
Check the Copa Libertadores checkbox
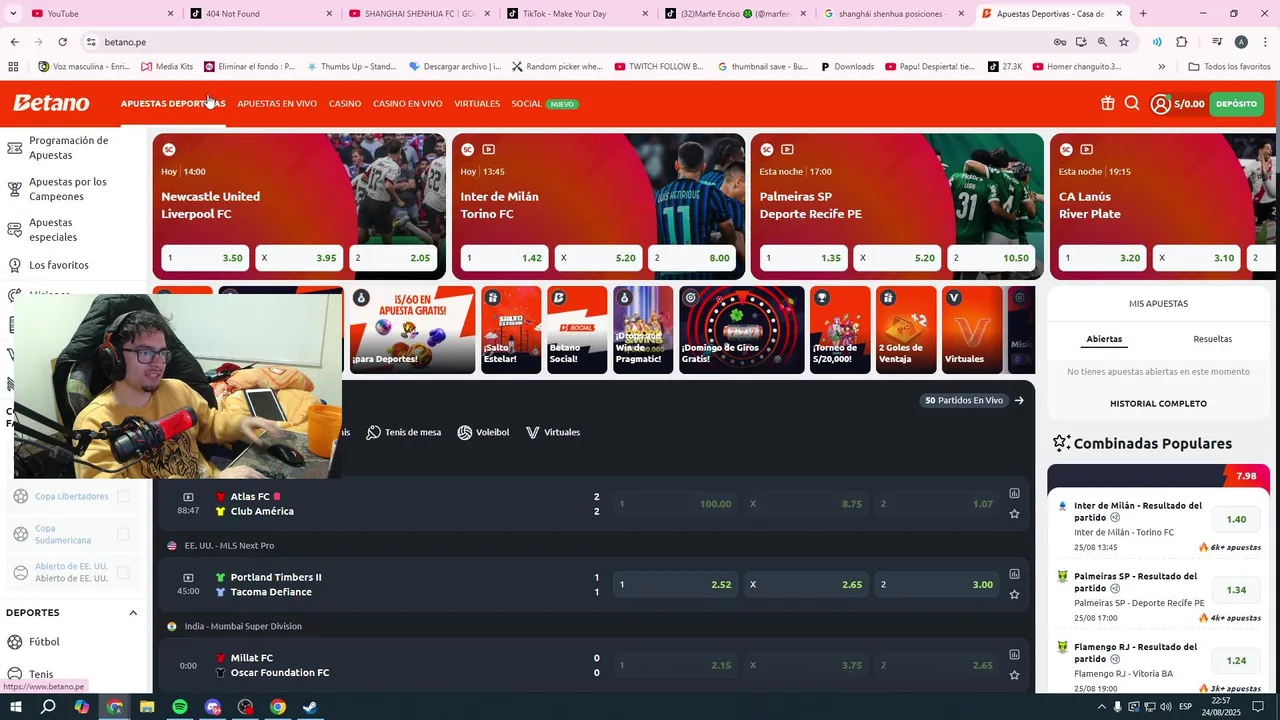[x=123, y=496]
